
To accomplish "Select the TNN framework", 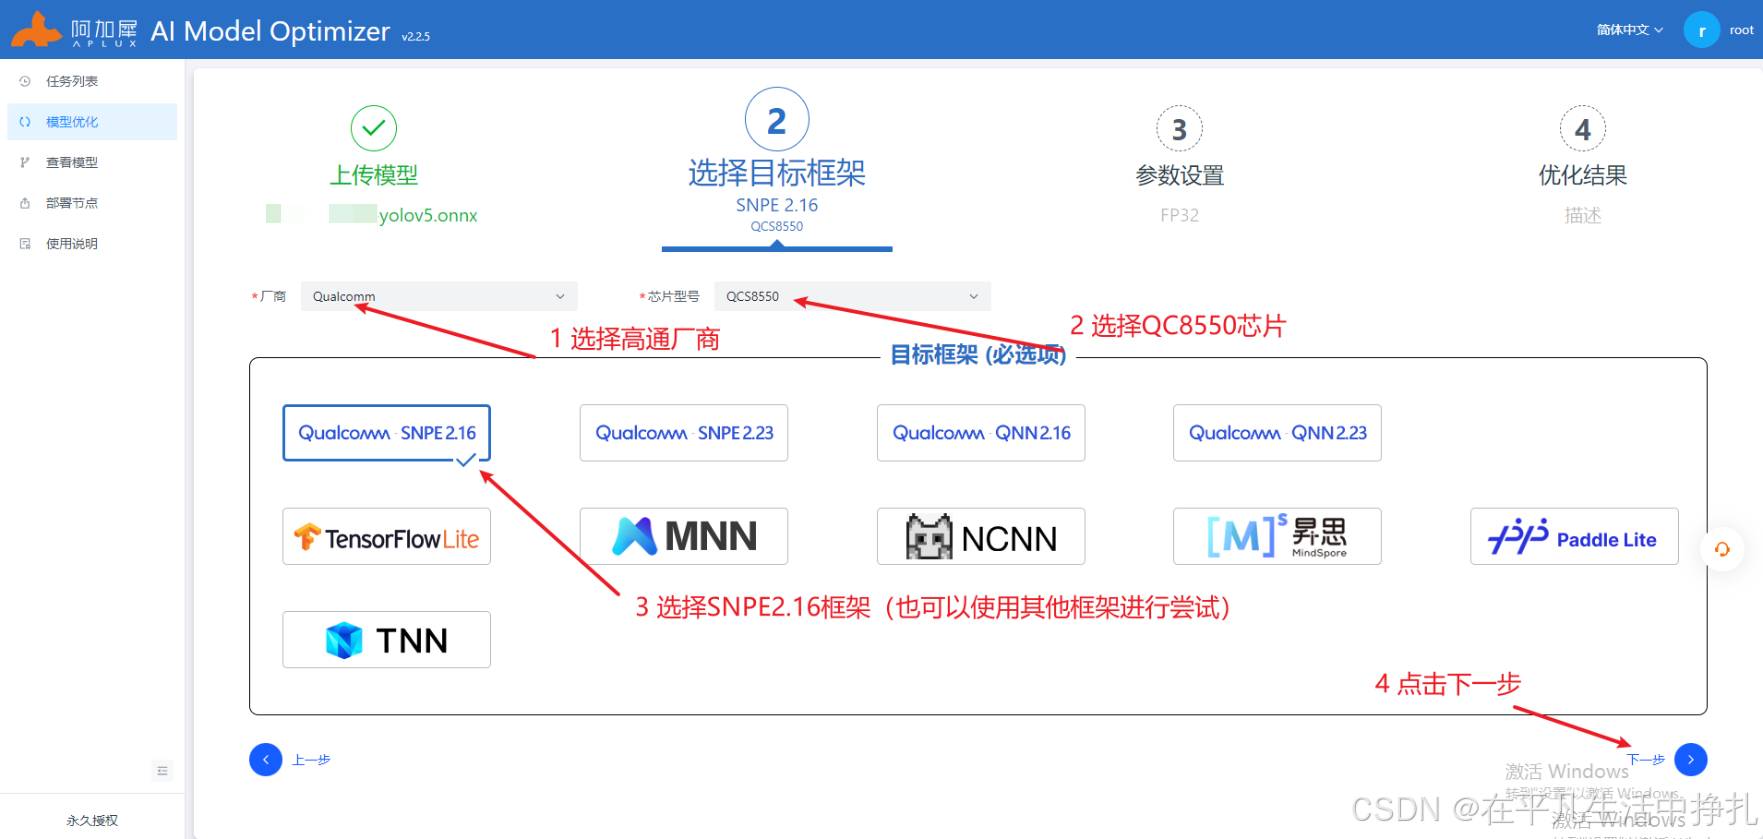I will [387, 640].
